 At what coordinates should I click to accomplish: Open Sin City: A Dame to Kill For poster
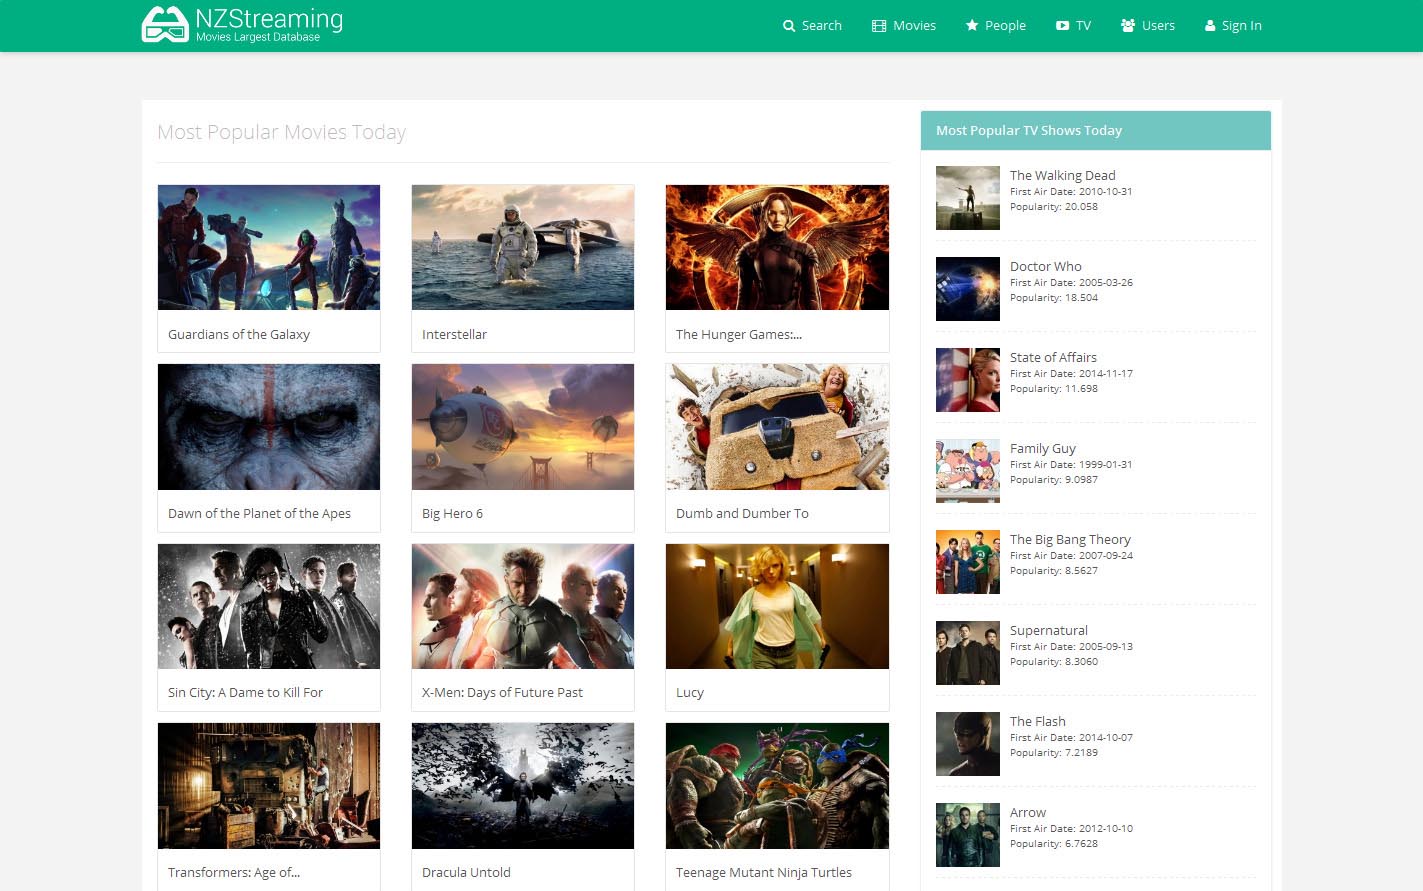coord(269,606)
